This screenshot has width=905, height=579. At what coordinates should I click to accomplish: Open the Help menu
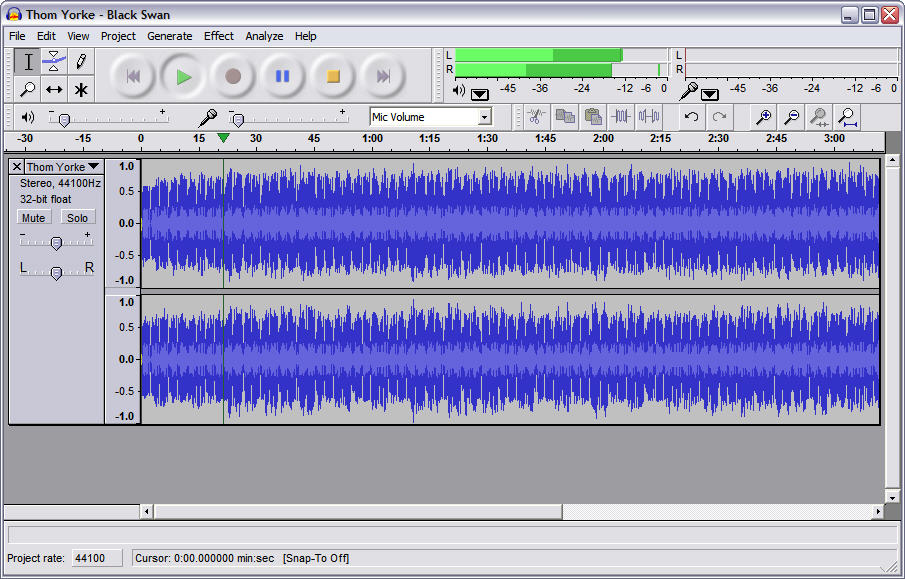coord(305,36)
